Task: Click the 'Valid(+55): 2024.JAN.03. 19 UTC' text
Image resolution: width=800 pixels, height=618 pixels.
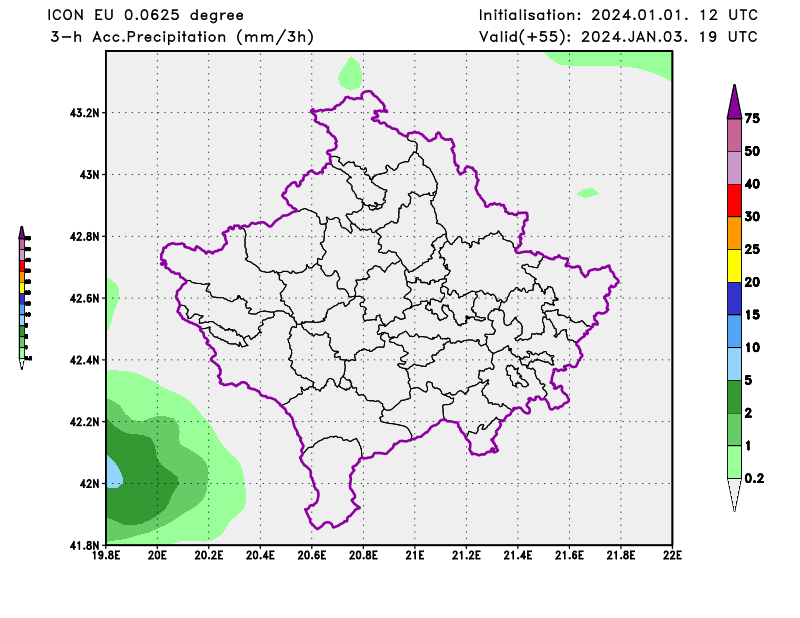Action: point(618,37)
